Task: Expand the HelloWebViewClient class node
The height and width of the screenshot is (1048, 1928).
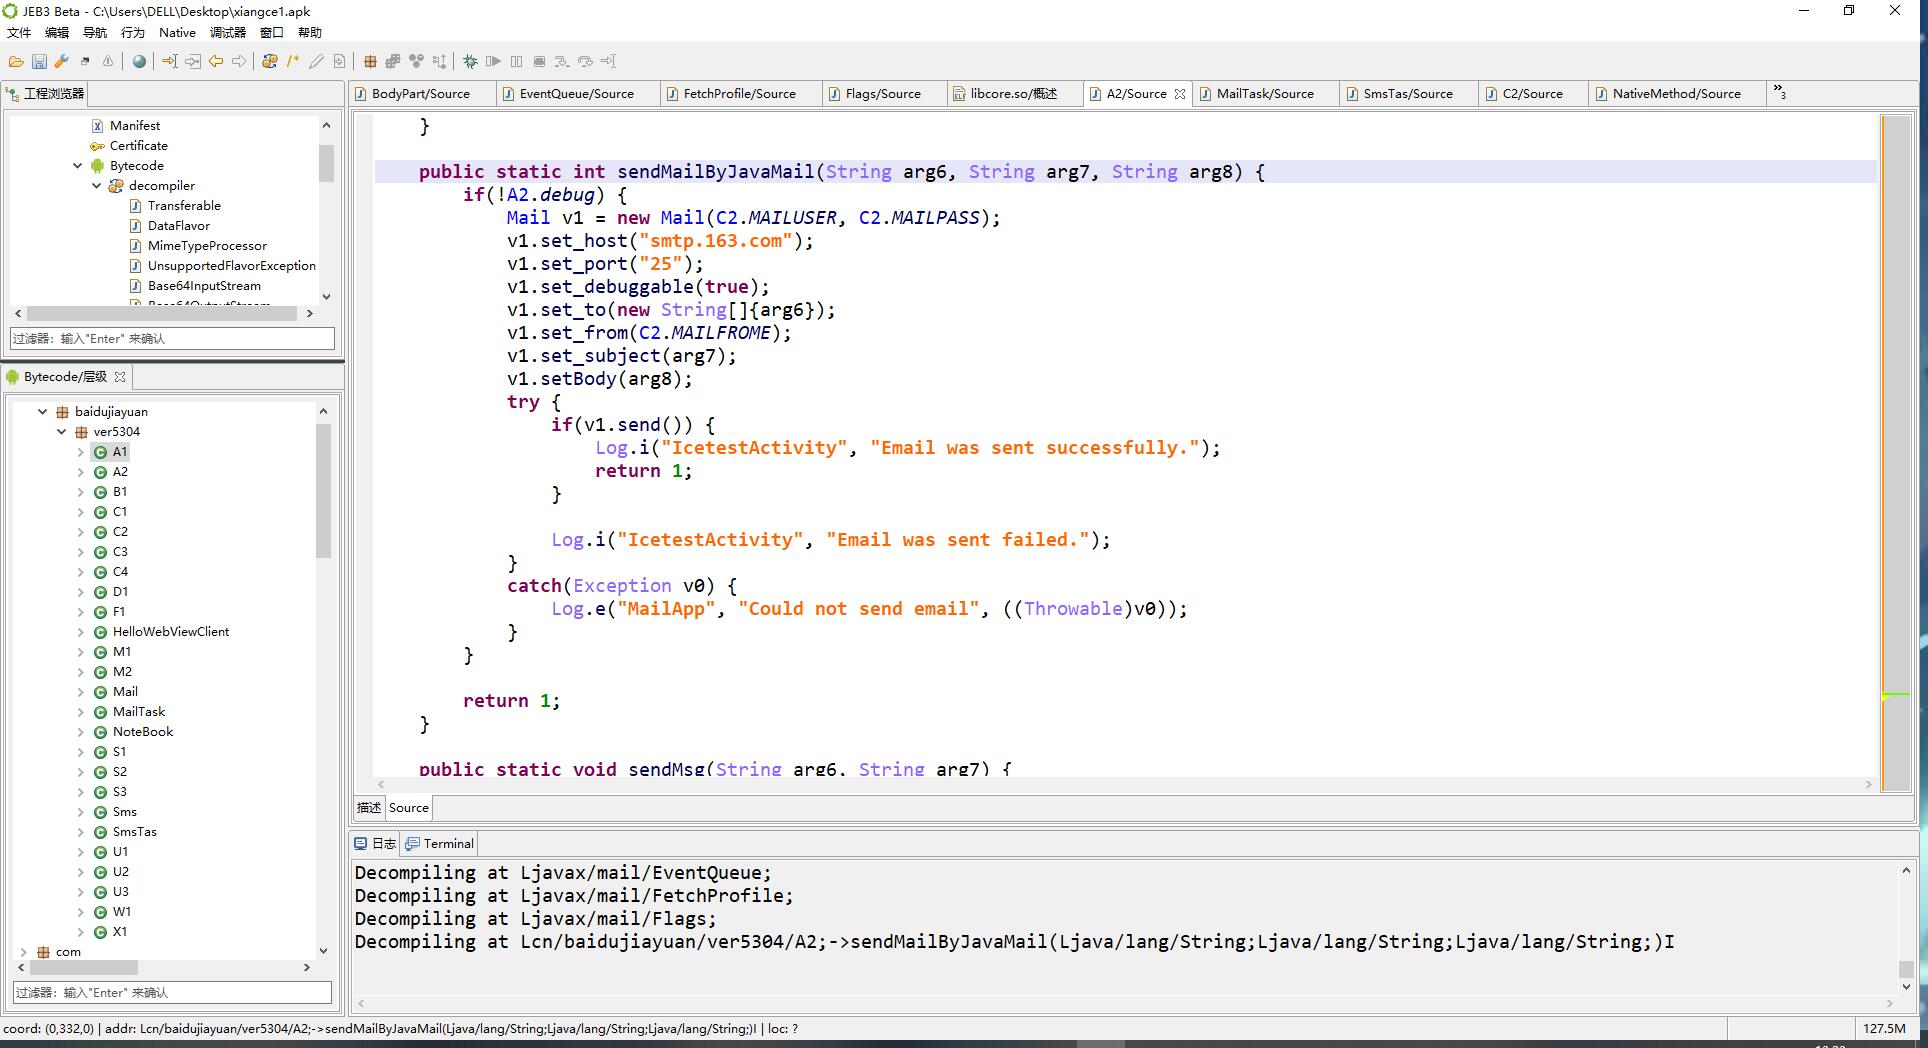Action: pyautogui.click(x=81, y=632)
